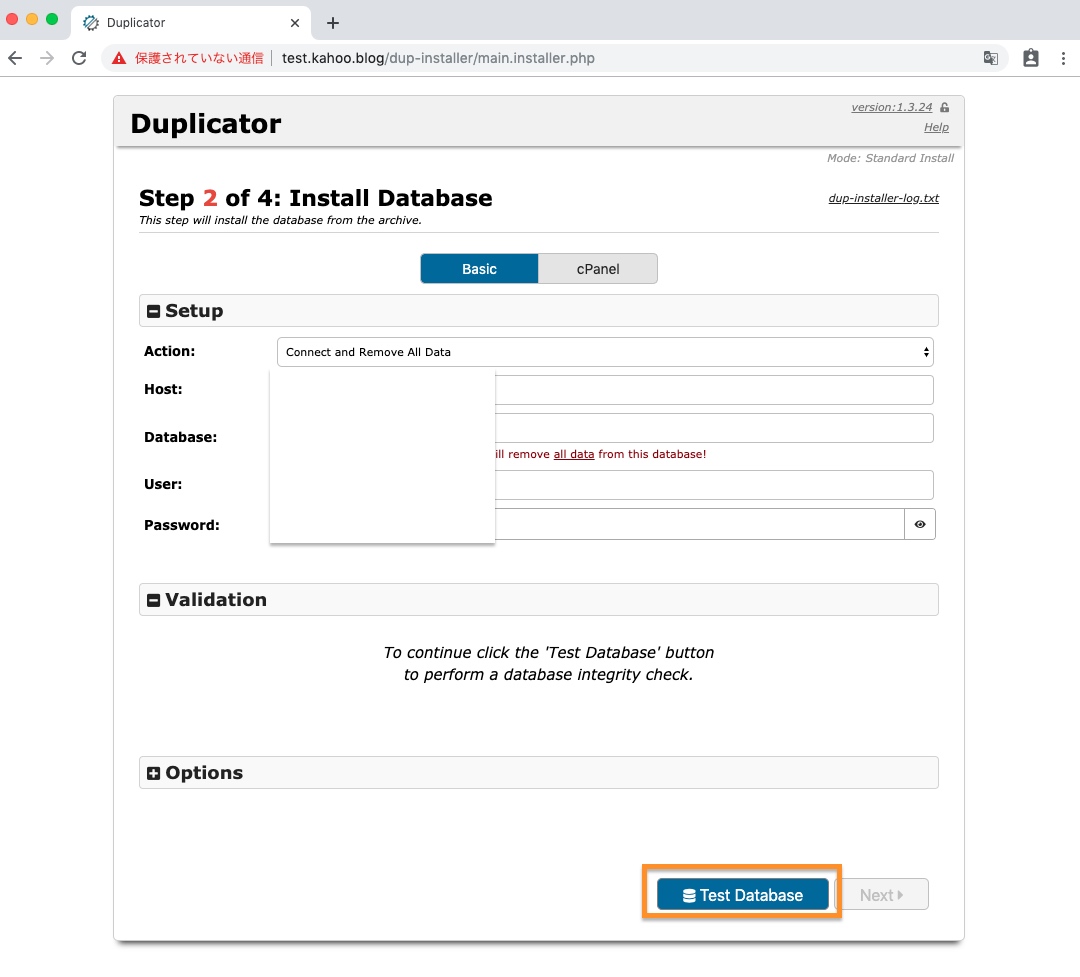Viewport: 1080px width, 977px height.
Task: Click the lock icon next to version
Action: [944, 108]
